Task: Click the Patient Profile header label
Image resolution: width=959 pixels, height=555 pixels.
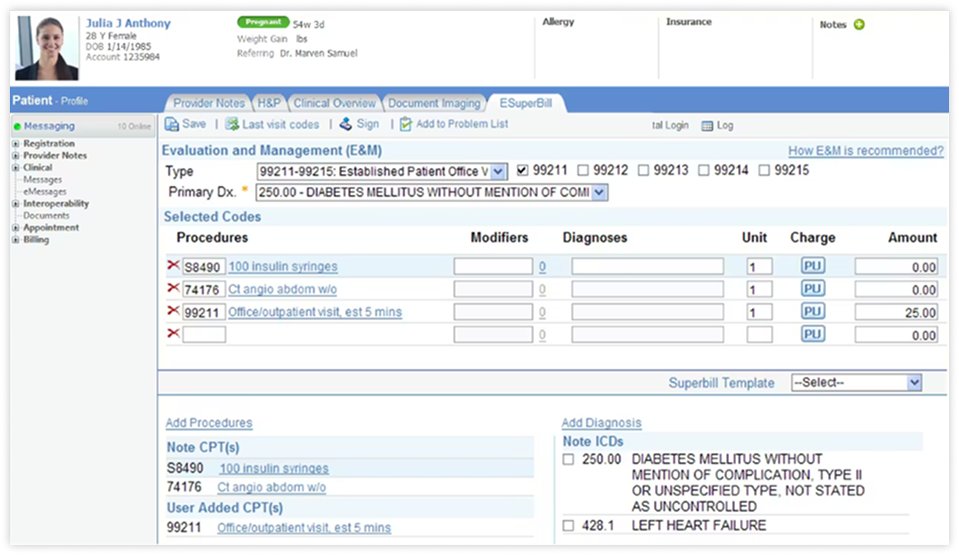Action: tap(50, 100)
